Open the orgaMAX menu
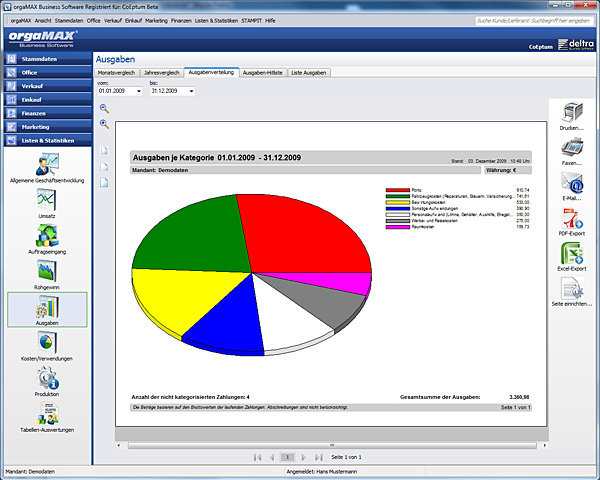Image resolution: width=600 pixels, height=480 pixels. pyautogui.click(x=21, y=21)
